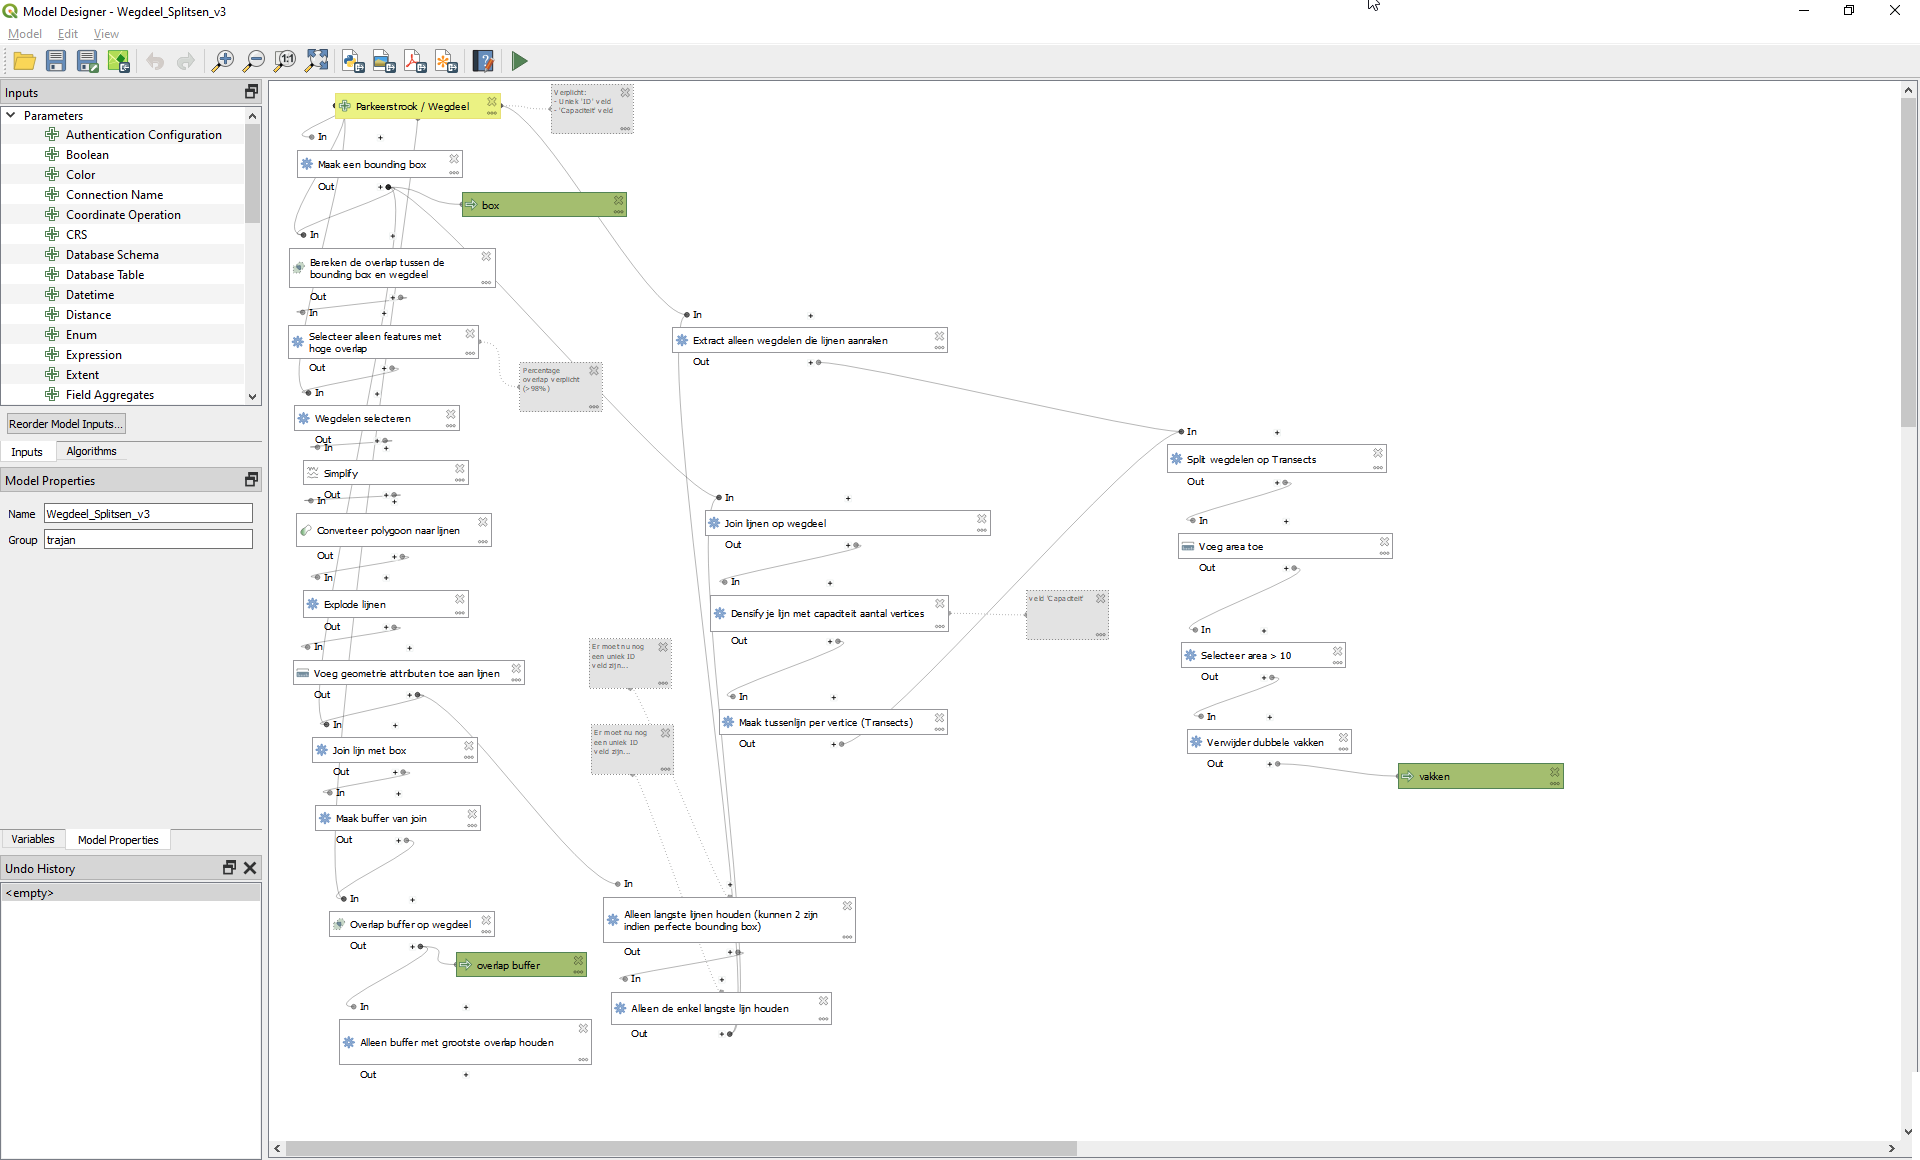Click the Model Properties tab
1920x1160 pixels.
118,839
